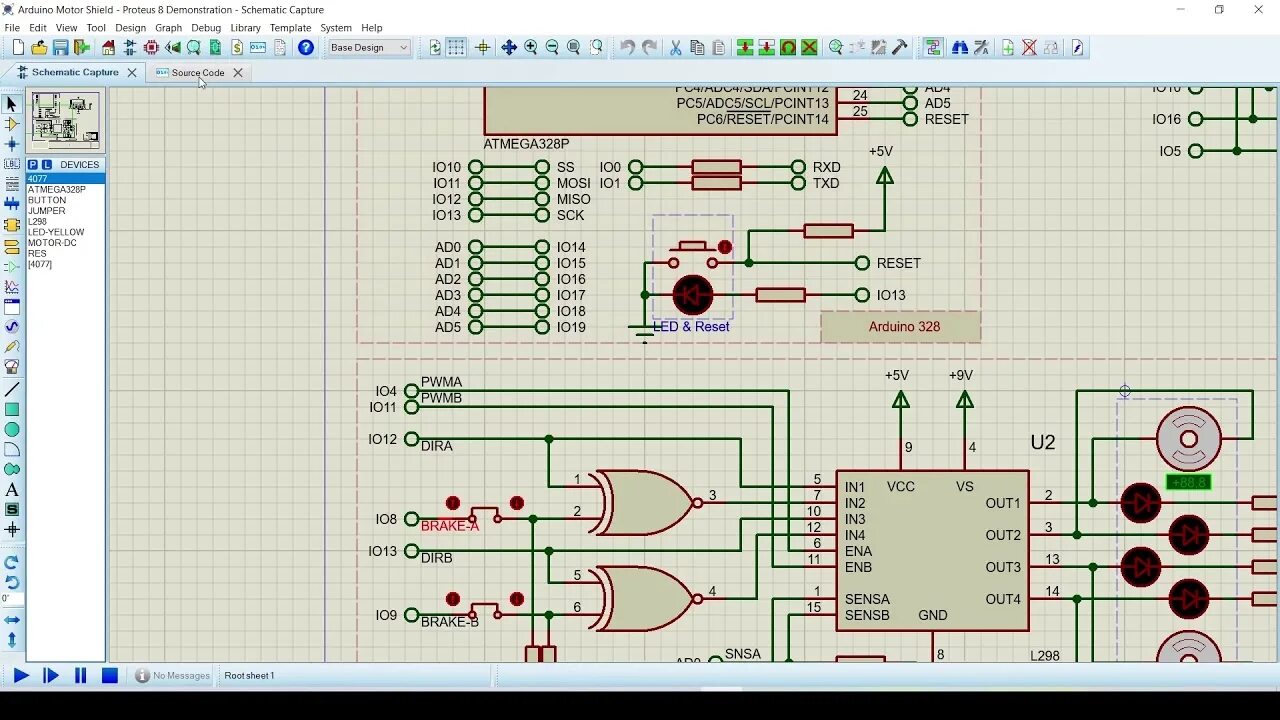
Task: Switch to the Schematic Capture tab
Action: click(75, 73)
